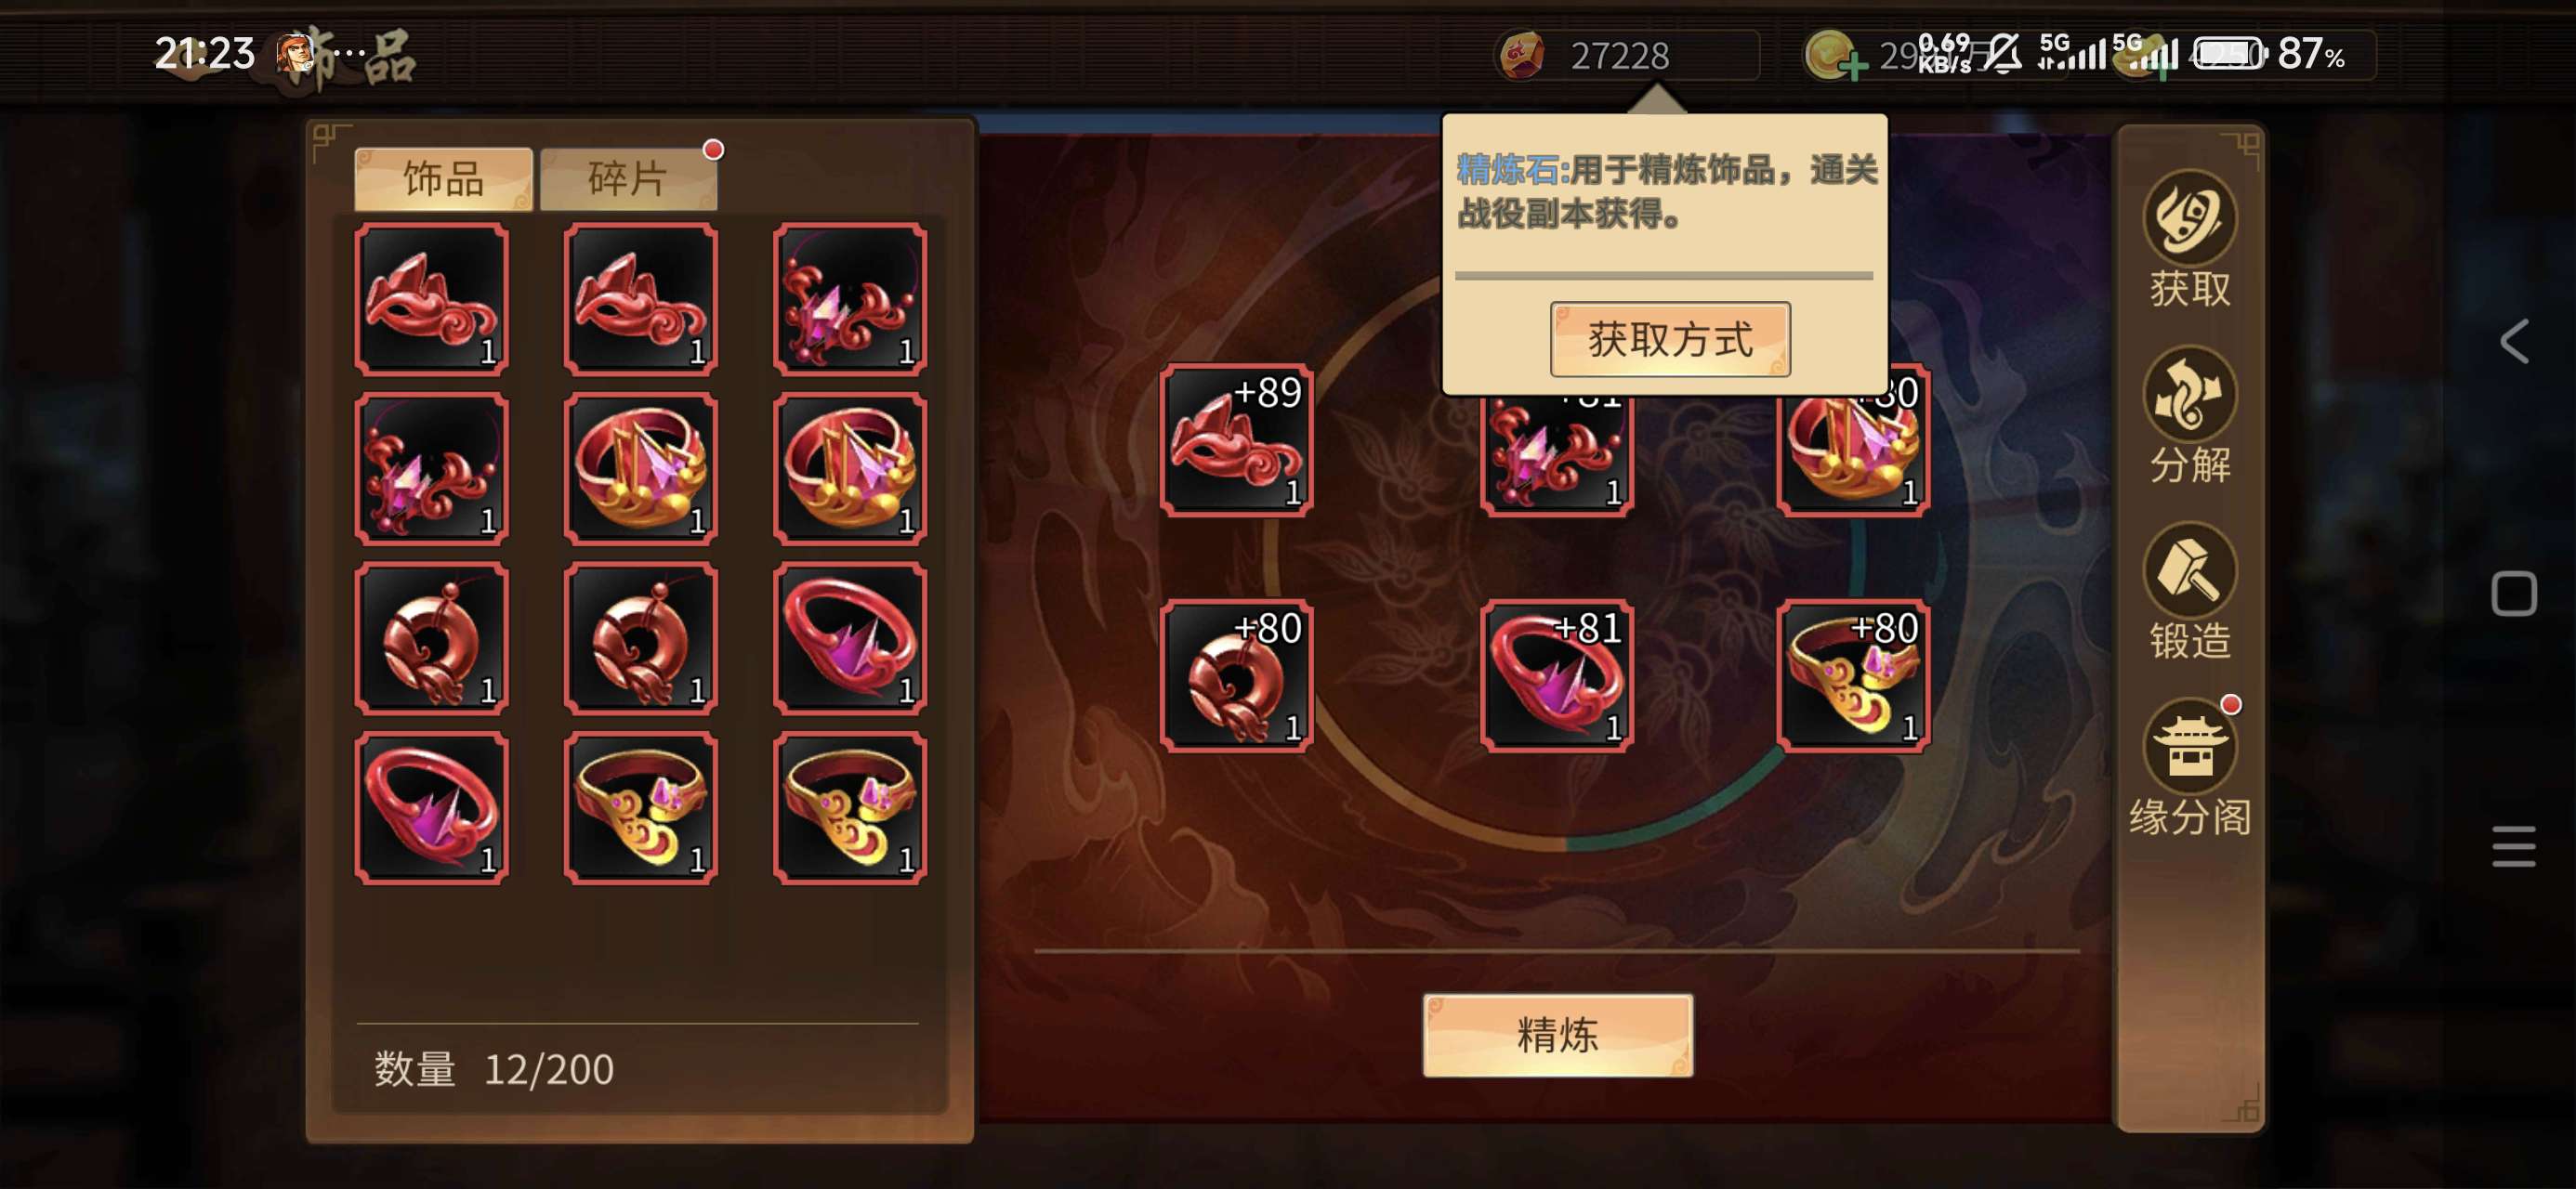
Task: Click the 精炼 refine button
Action: [1557, 1035]
